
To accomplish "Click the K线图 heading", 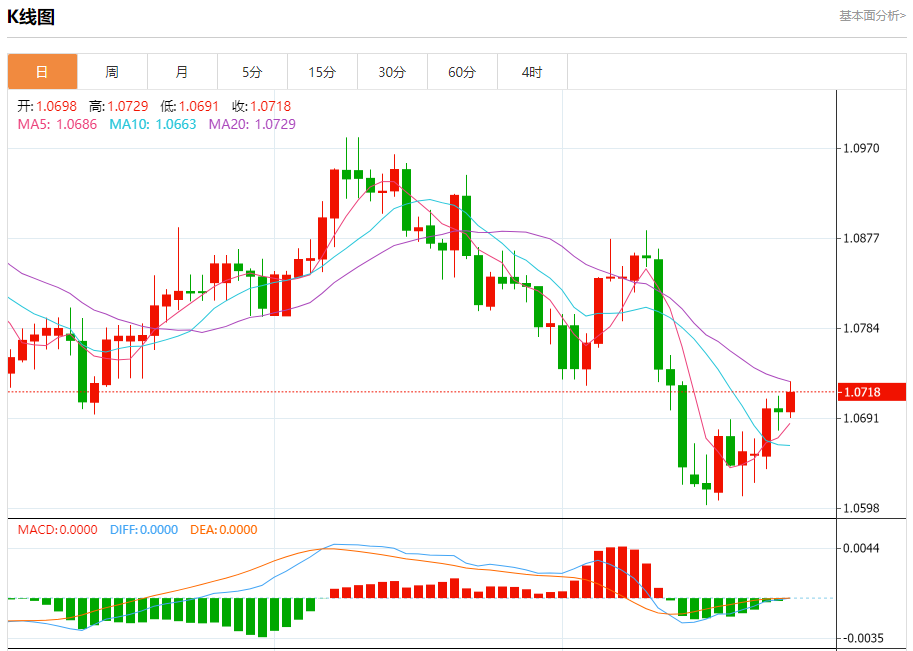I will 31,17.
